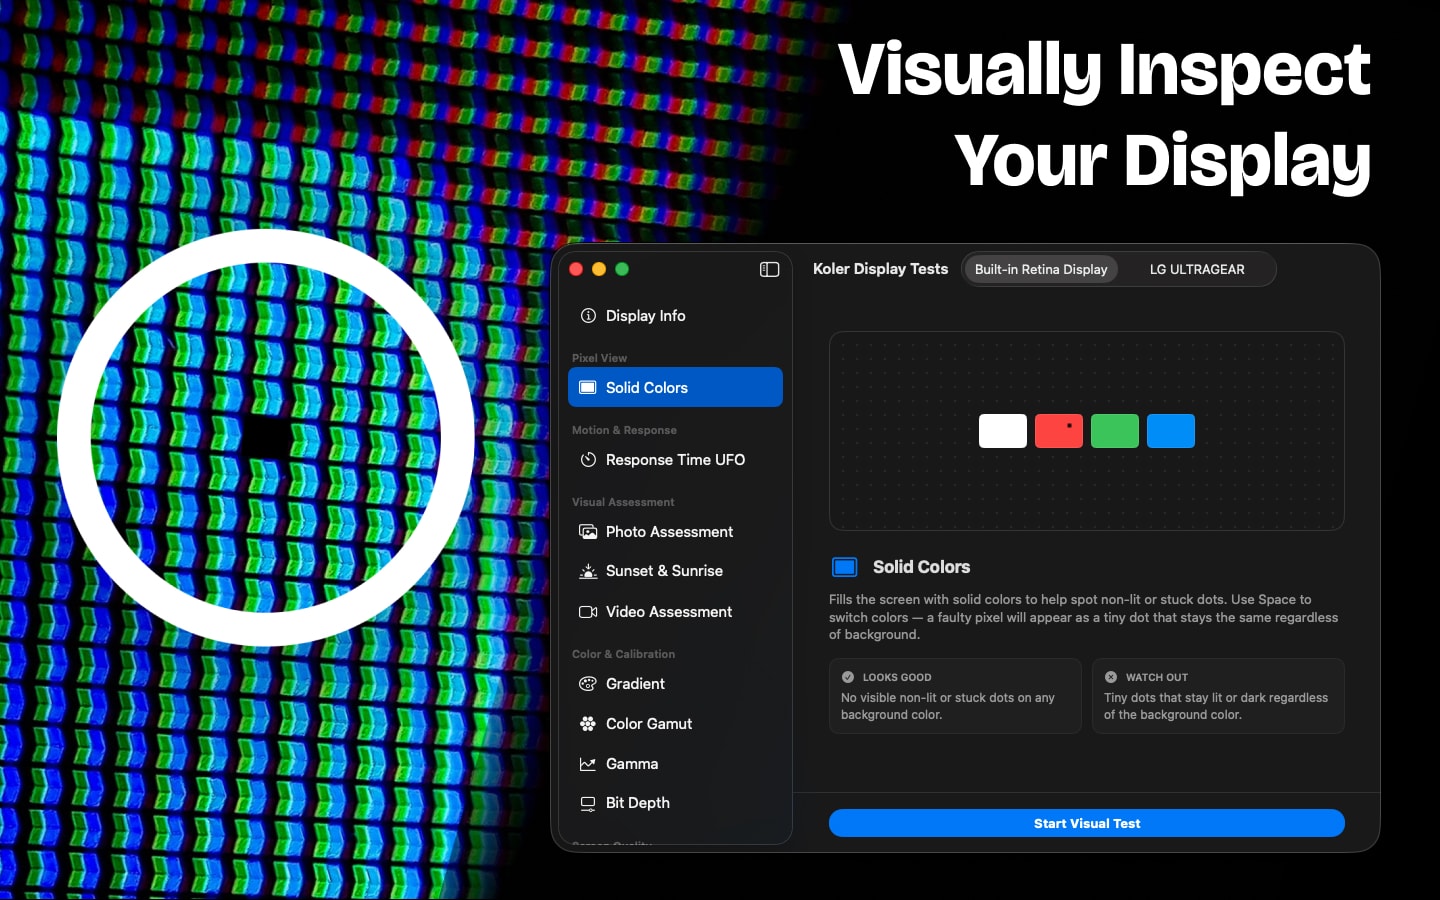
Task: Open Gradient via the palette icon
Action: click(x=588, y=684)
